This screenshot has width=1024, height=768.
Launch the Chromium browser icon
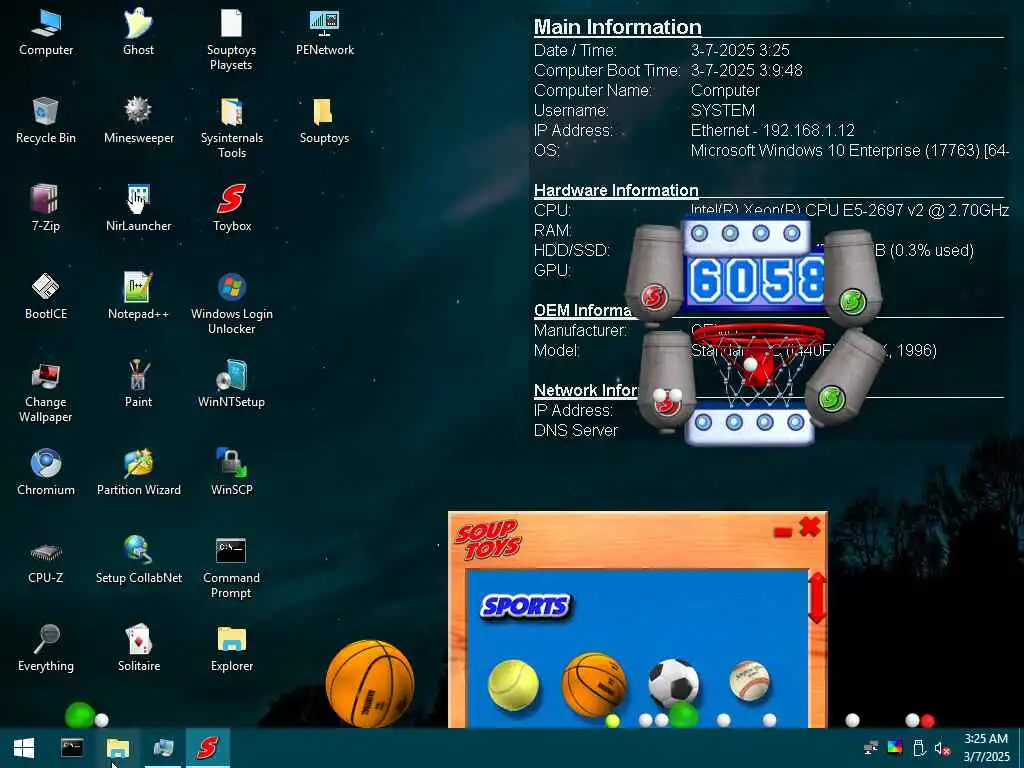46,472
